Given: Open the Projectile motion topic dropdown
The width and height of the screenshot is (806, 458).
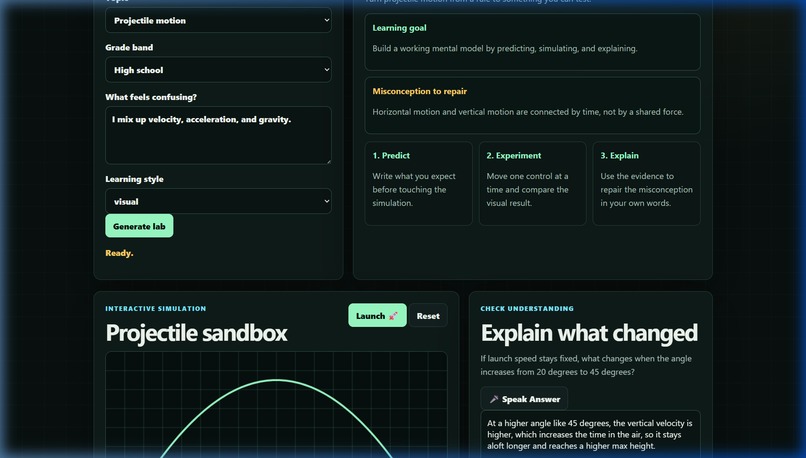Looking at the screenshot, I should (x=218, y=20).
